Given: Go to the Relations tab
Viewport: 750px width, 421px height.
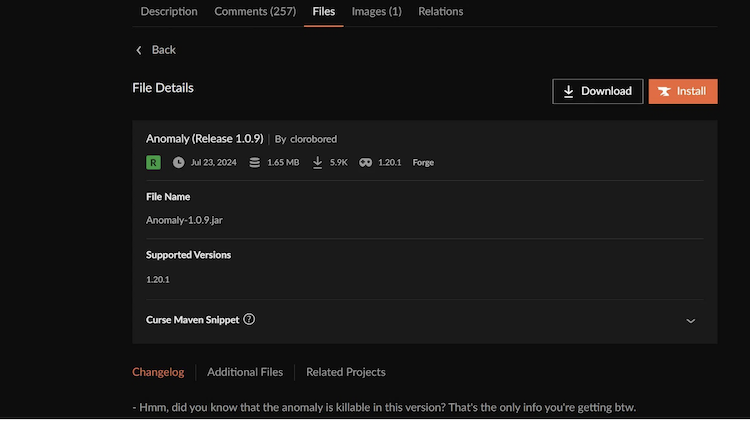Looking at the screenshot, I should 440,12.
